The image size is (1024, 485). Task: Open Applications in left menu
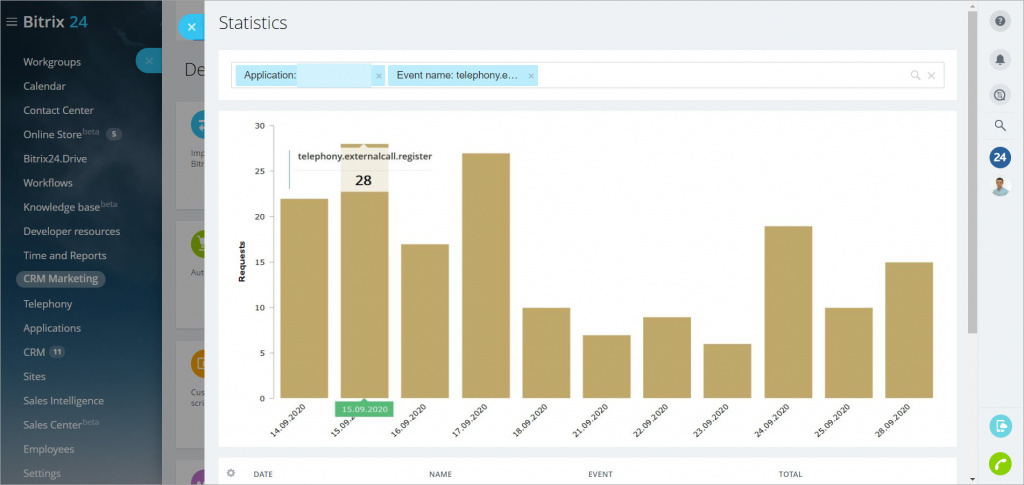click(x=52, y=328)
